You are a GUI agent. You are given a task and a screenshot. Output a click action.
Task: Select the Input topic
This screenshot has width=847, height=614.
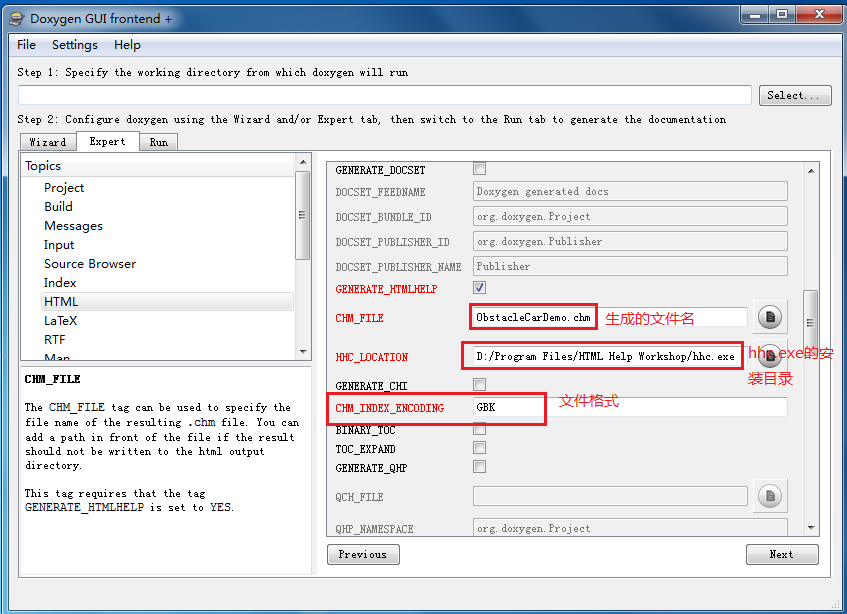(59, 245)
